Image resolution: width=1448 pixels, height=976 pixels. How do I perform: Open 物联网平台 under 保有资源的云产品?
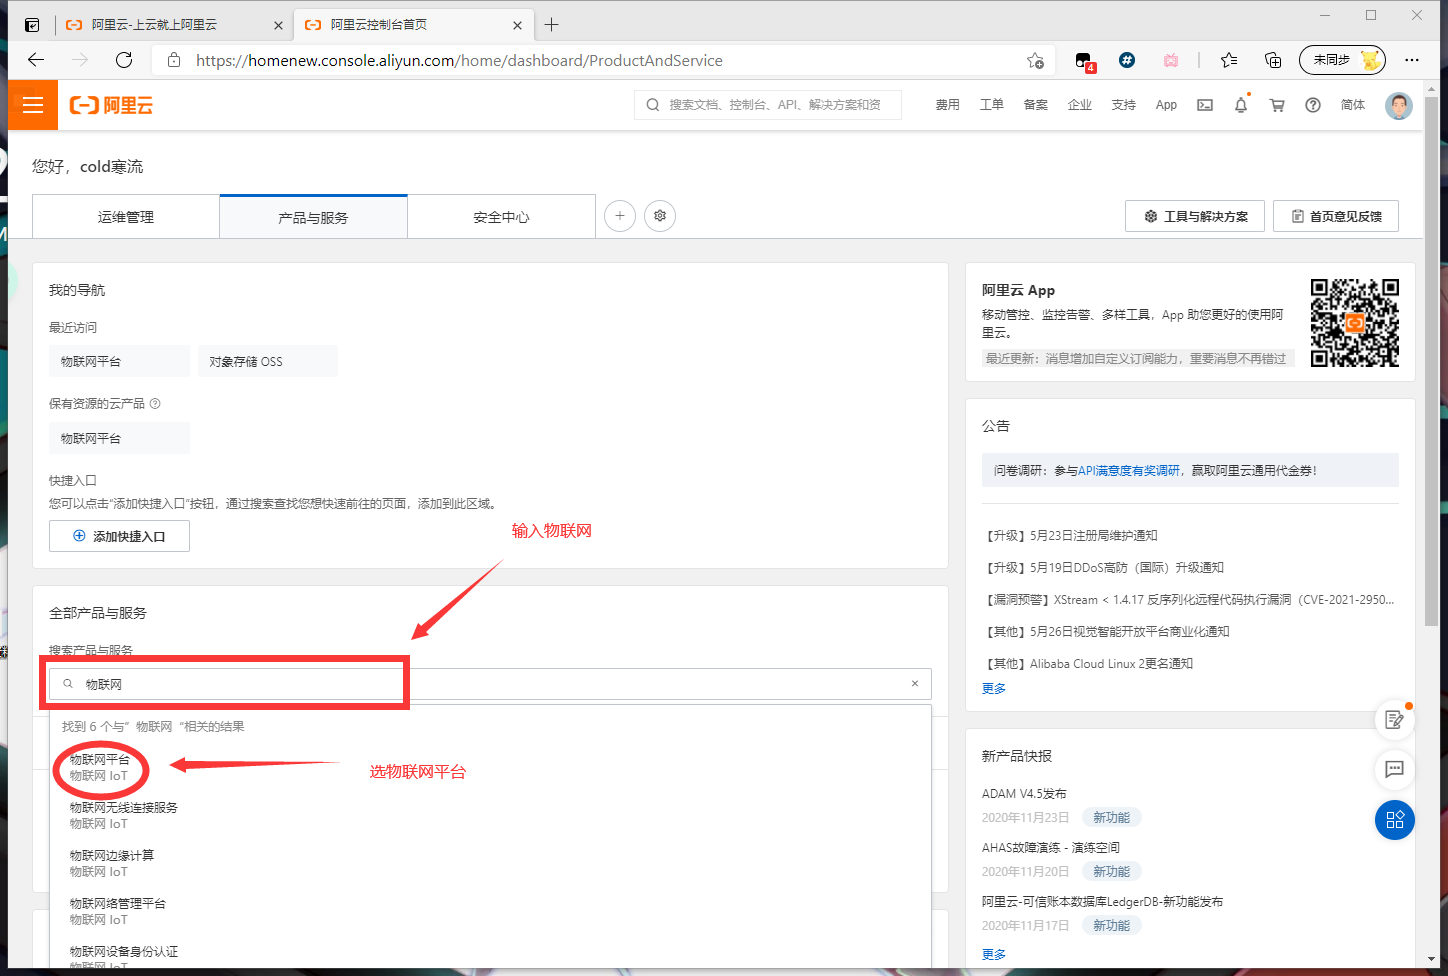click(119, 438)
